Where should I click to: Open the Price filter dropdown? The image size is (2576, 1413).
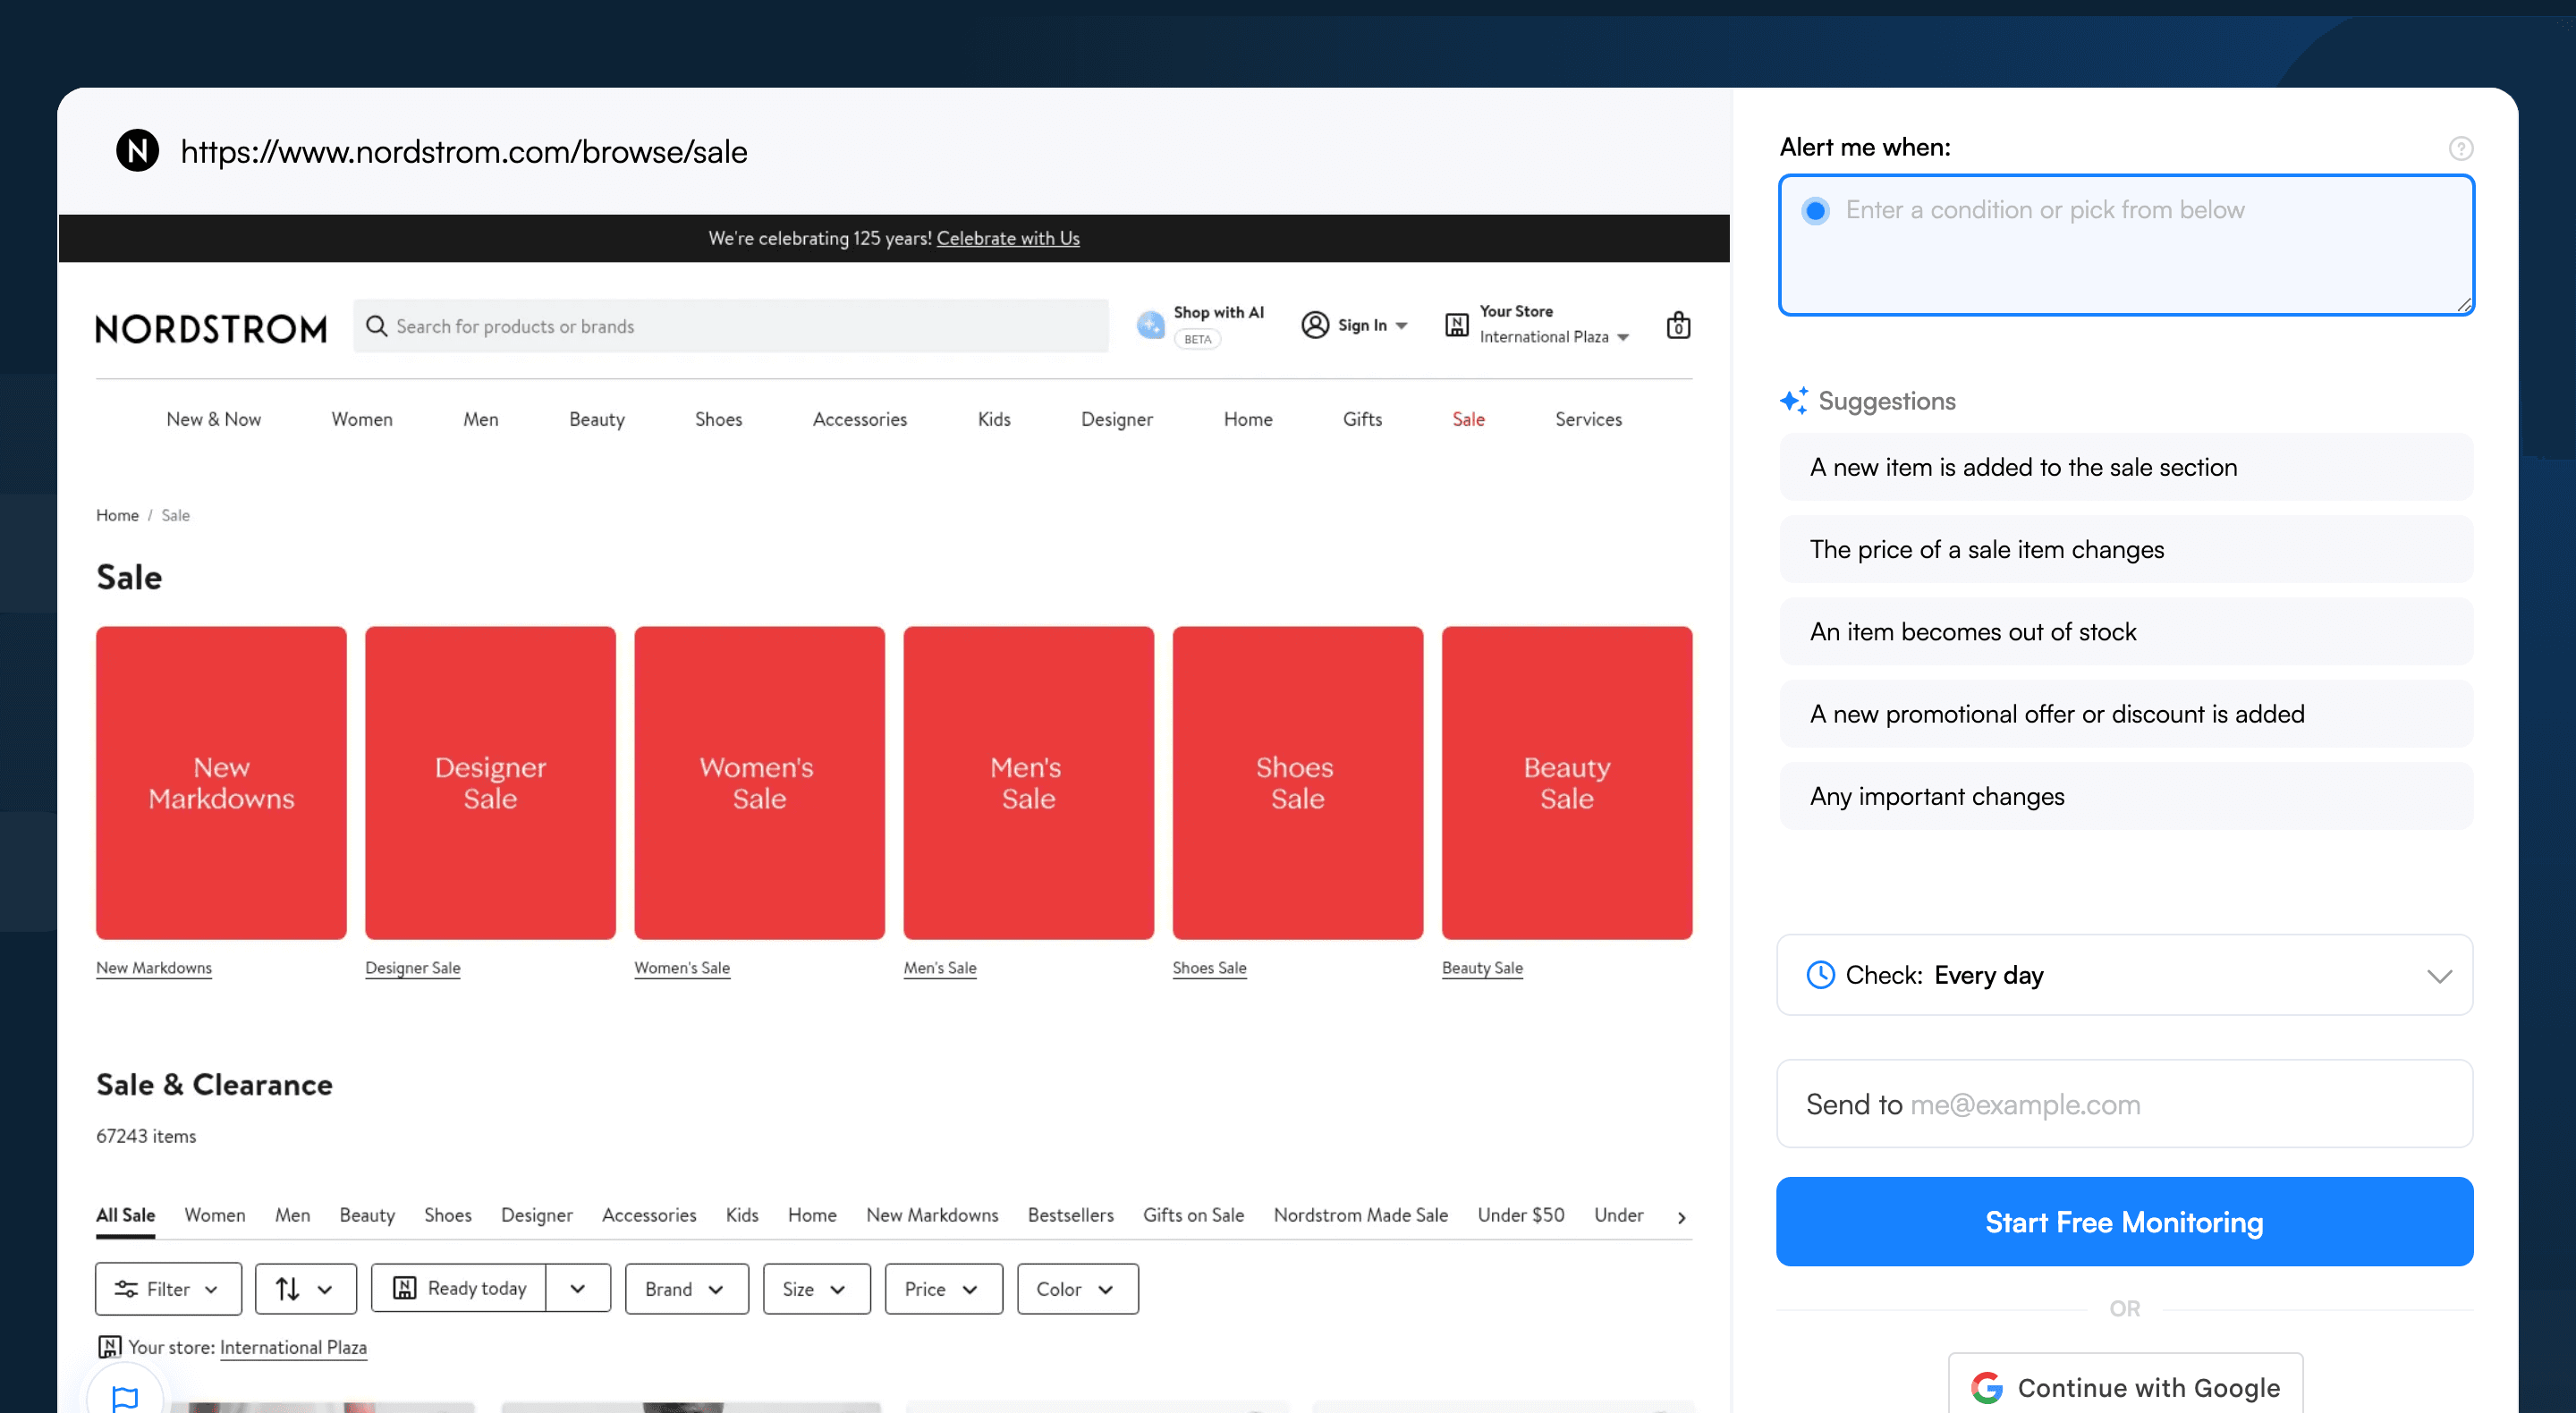(x=943, y=1289)
